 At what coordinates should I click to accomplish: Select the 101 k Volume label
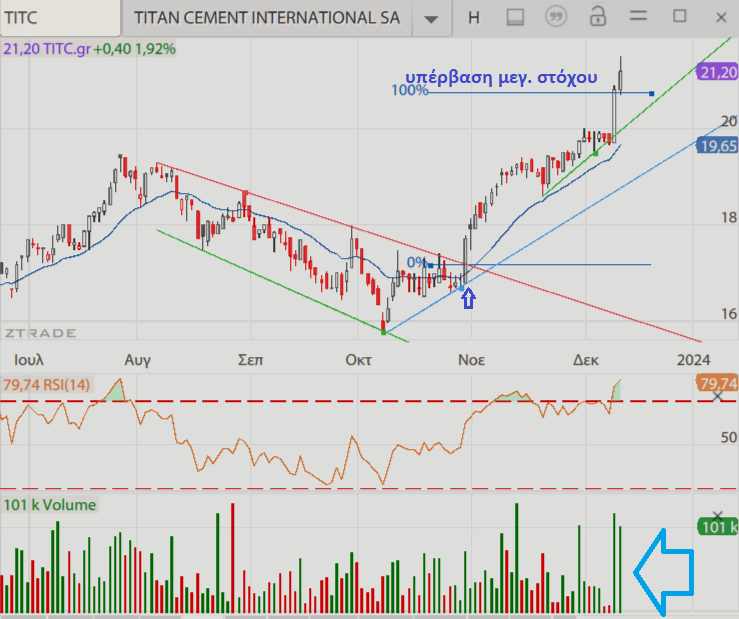pos(50,505)
